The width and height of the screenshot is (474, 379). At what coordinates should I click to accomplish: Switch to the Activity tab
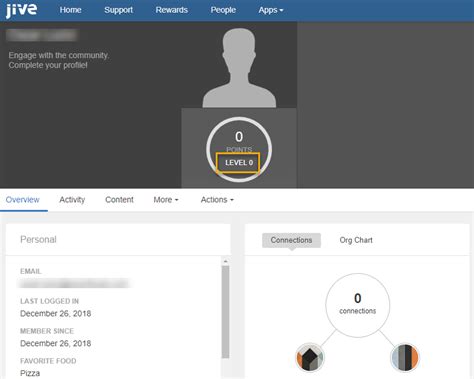point(72,200)
